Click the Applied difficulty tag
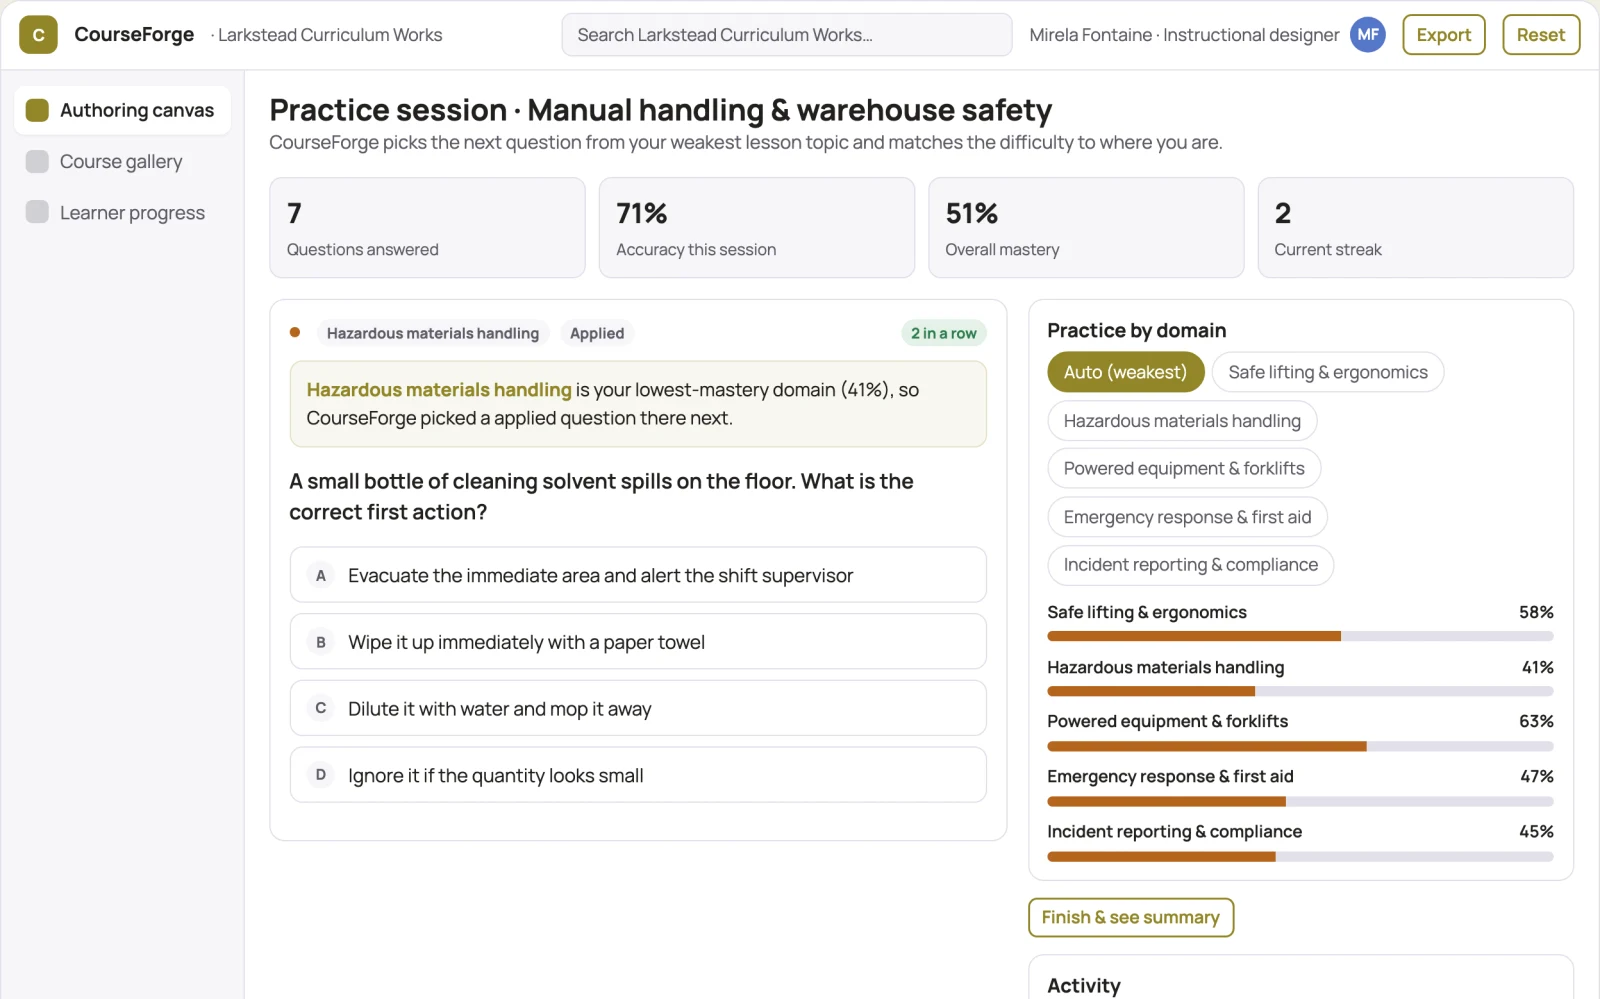The height and width of the screenshot is (999, 1600). click(x=597, y=333)
